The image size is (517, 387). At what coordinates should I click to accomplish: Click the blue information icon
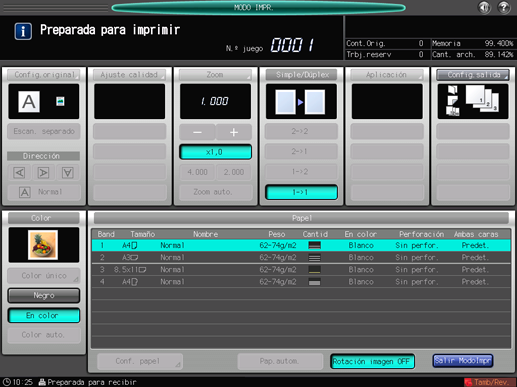23,31
